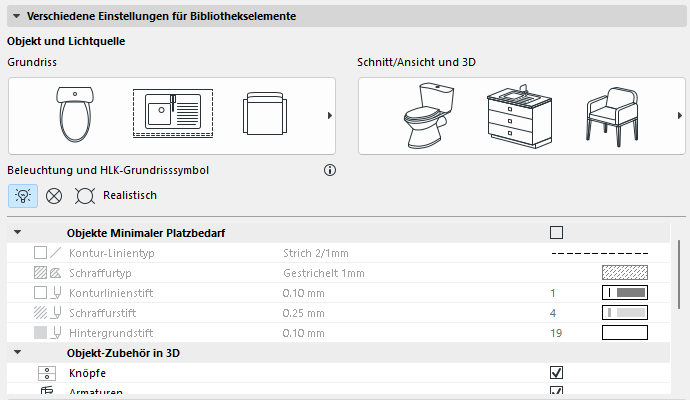Collapse Verschiedene Einstellungen für Bibliothekselemente panel
690x400 pixels.
(x=16, y=17)
